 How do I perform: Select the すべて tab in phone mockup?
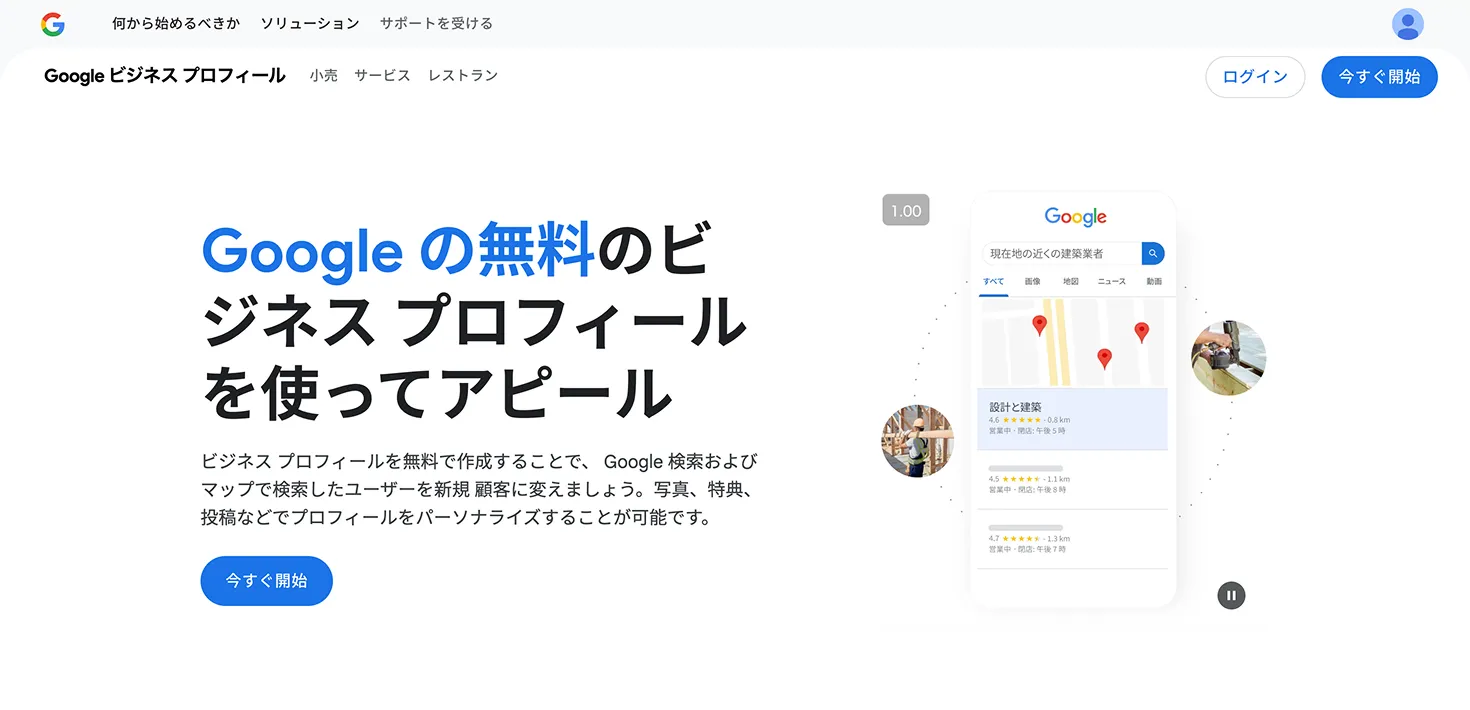pyautogui.click(x=993, y=282)
